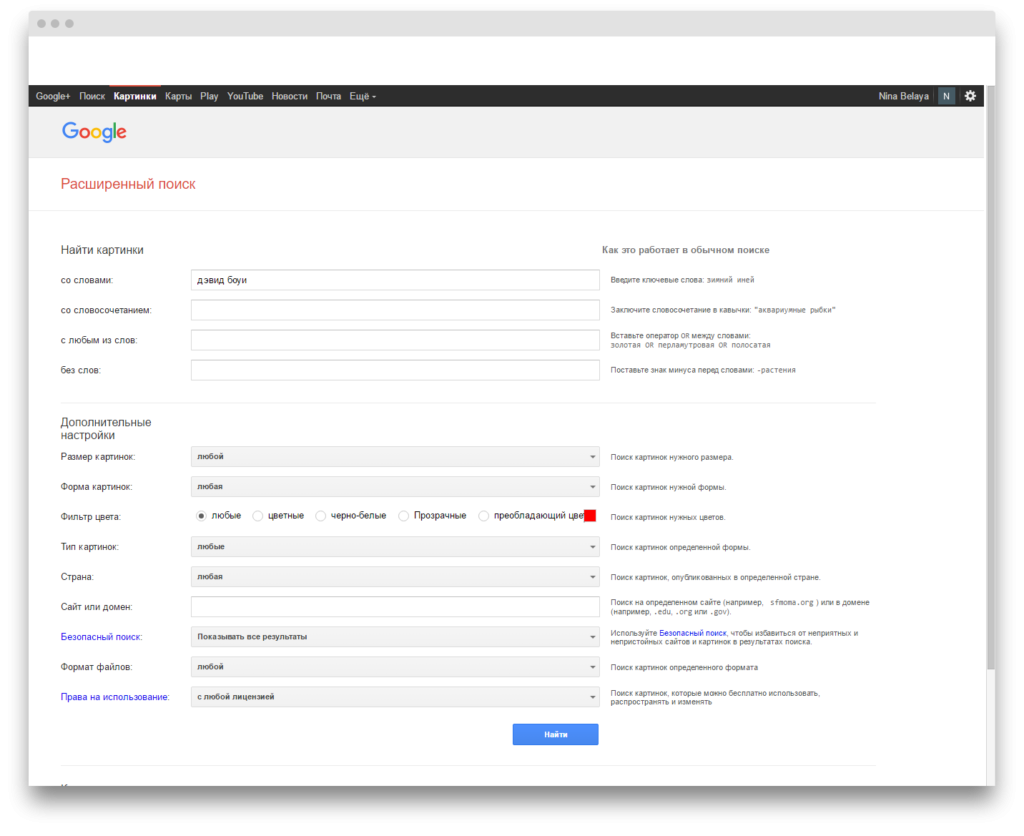Click the 'Поиск картинок нужного размера.' hint
The width and height of the screenshot is (1024, 836).
(671, 457)
